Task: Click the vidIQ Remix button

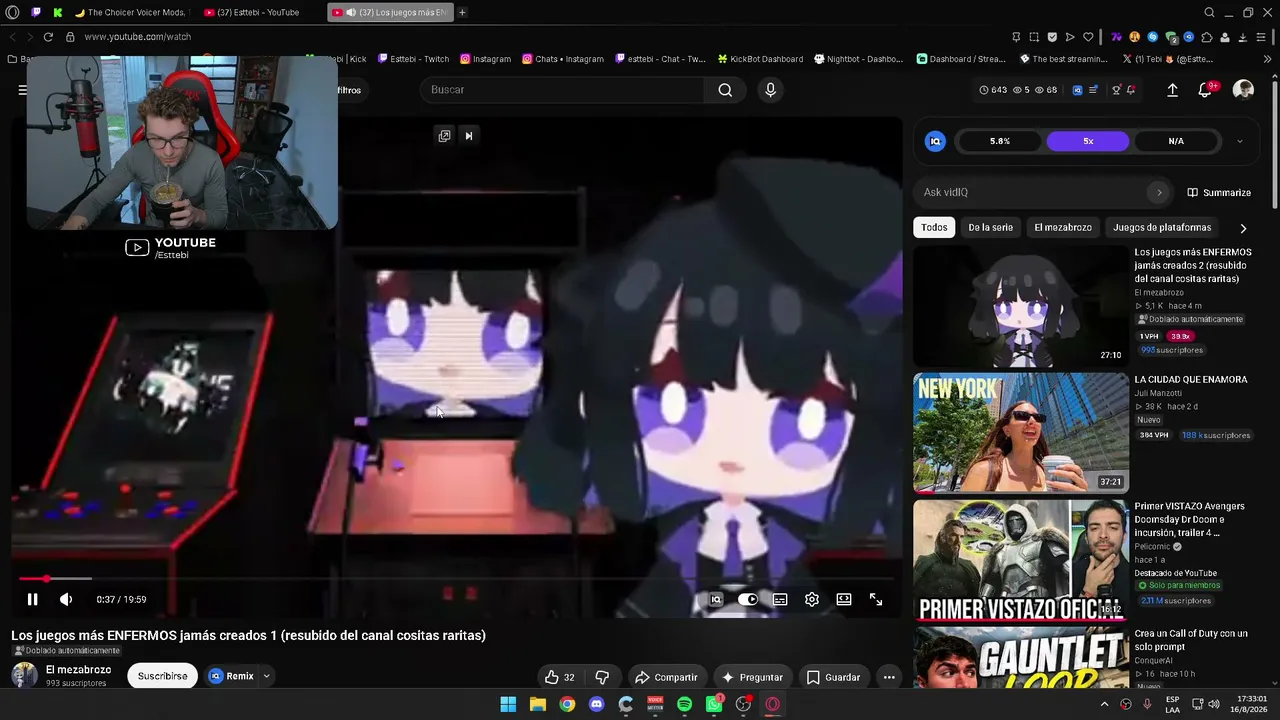Action: 231,676
